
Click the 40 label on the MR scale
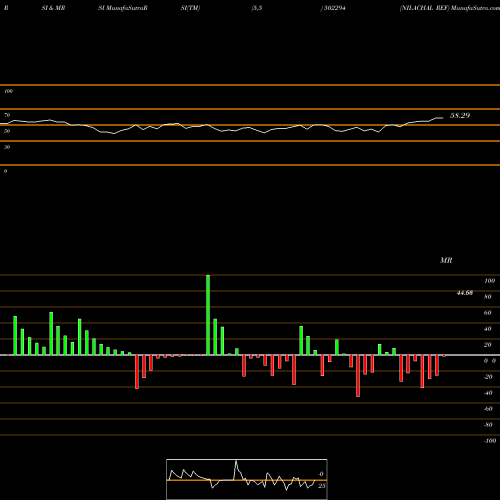coord(487,329)
